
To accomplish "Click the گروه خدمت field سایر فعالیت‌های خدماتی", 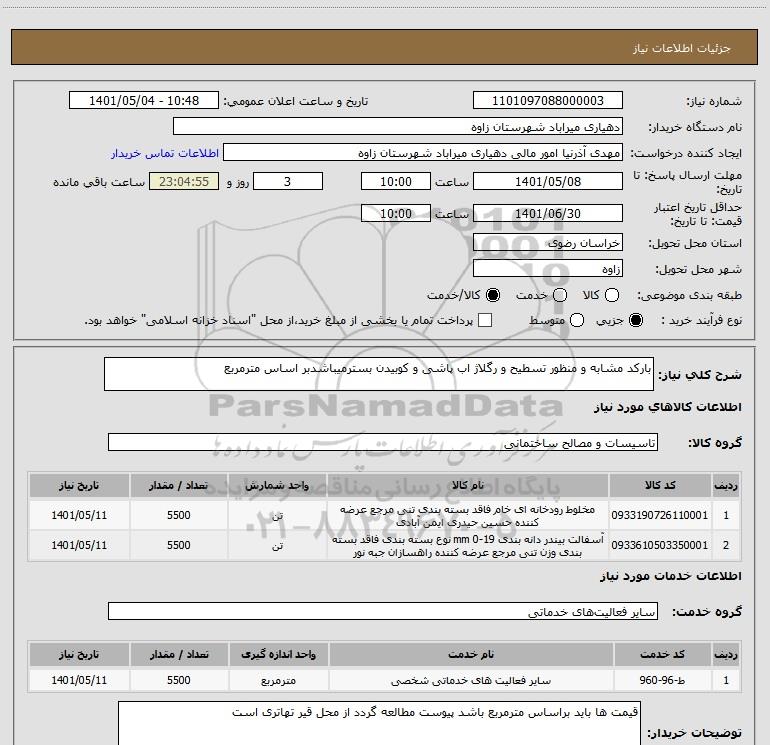I will (383, 611).
